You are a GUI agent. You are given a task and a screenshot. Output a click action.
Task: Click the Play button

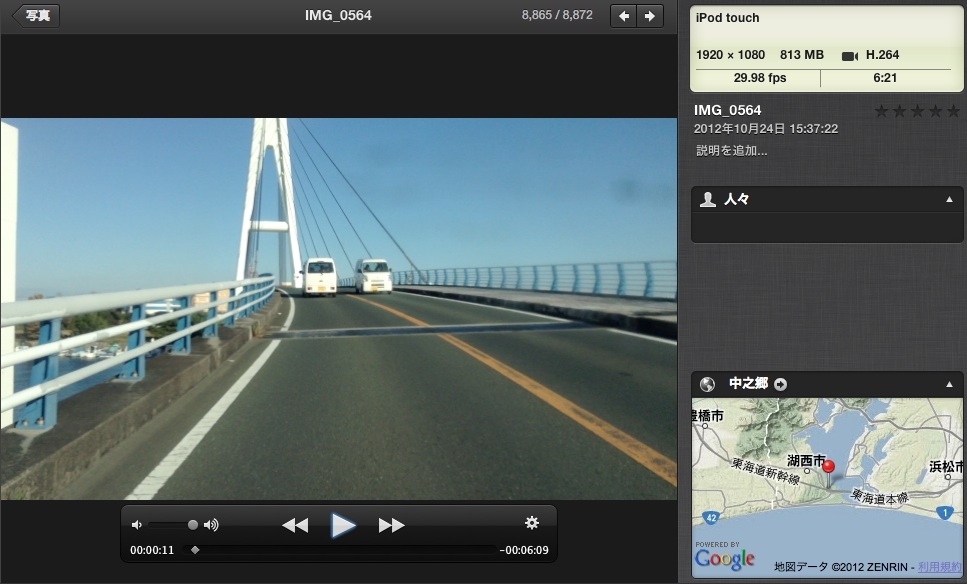pyautogui.click(x=343, y=525)
